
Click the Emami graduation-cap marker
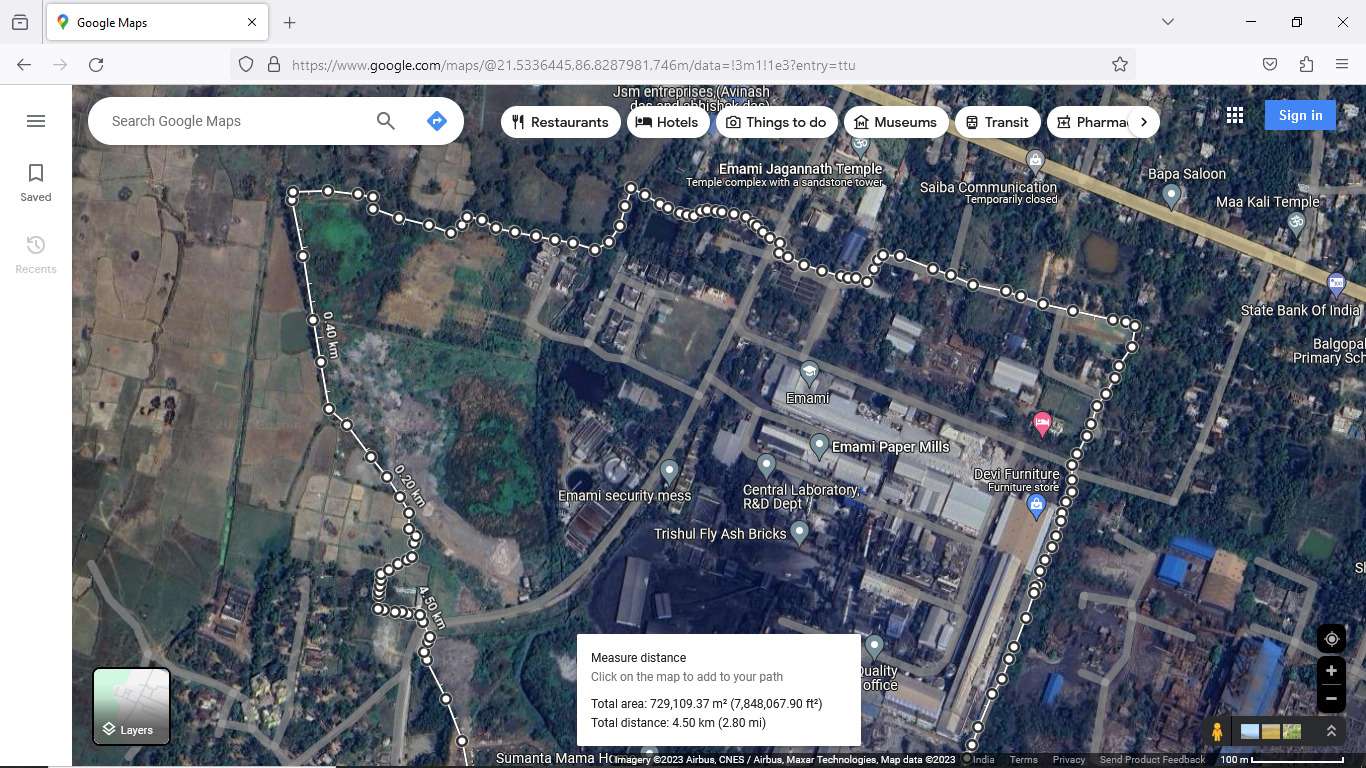click(808, 375)
